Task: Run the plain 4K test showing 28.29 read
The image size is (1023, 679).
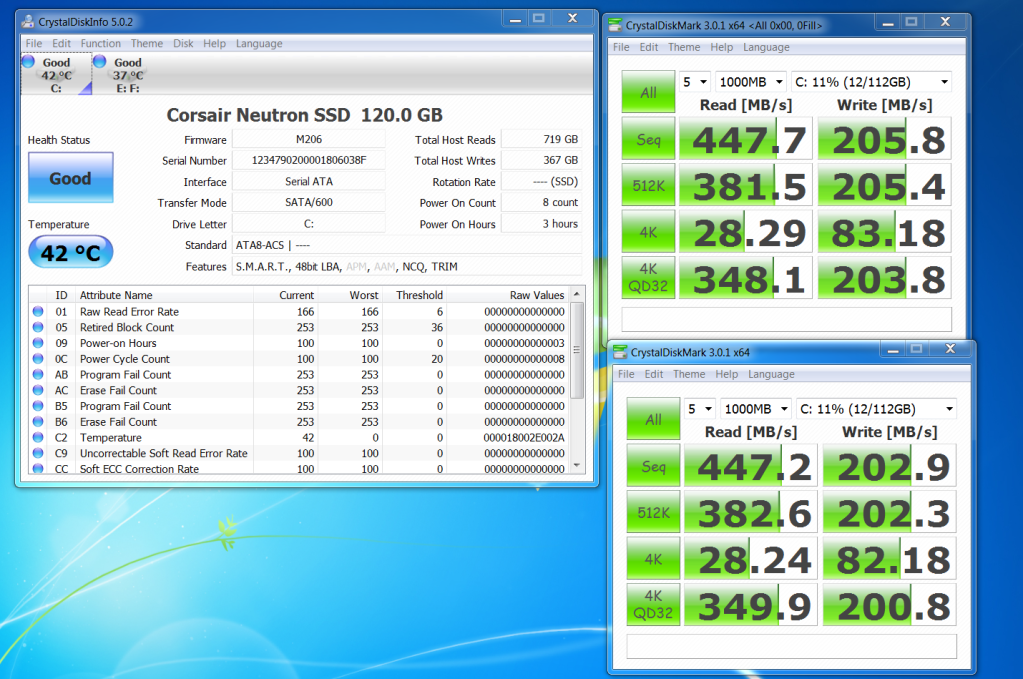Action: click(648, 232)
